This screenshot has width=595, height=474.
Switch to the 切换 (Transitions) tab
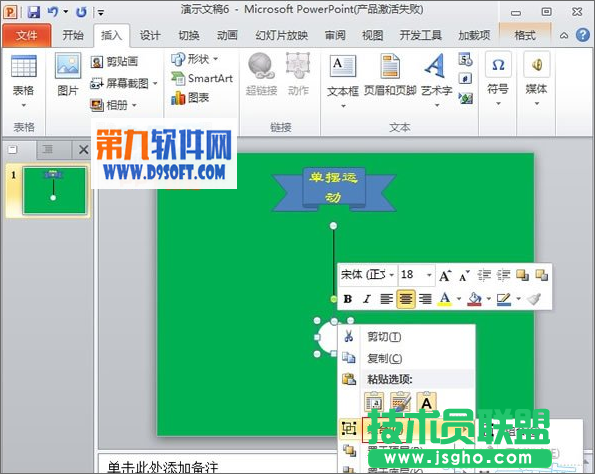[189, 35]
